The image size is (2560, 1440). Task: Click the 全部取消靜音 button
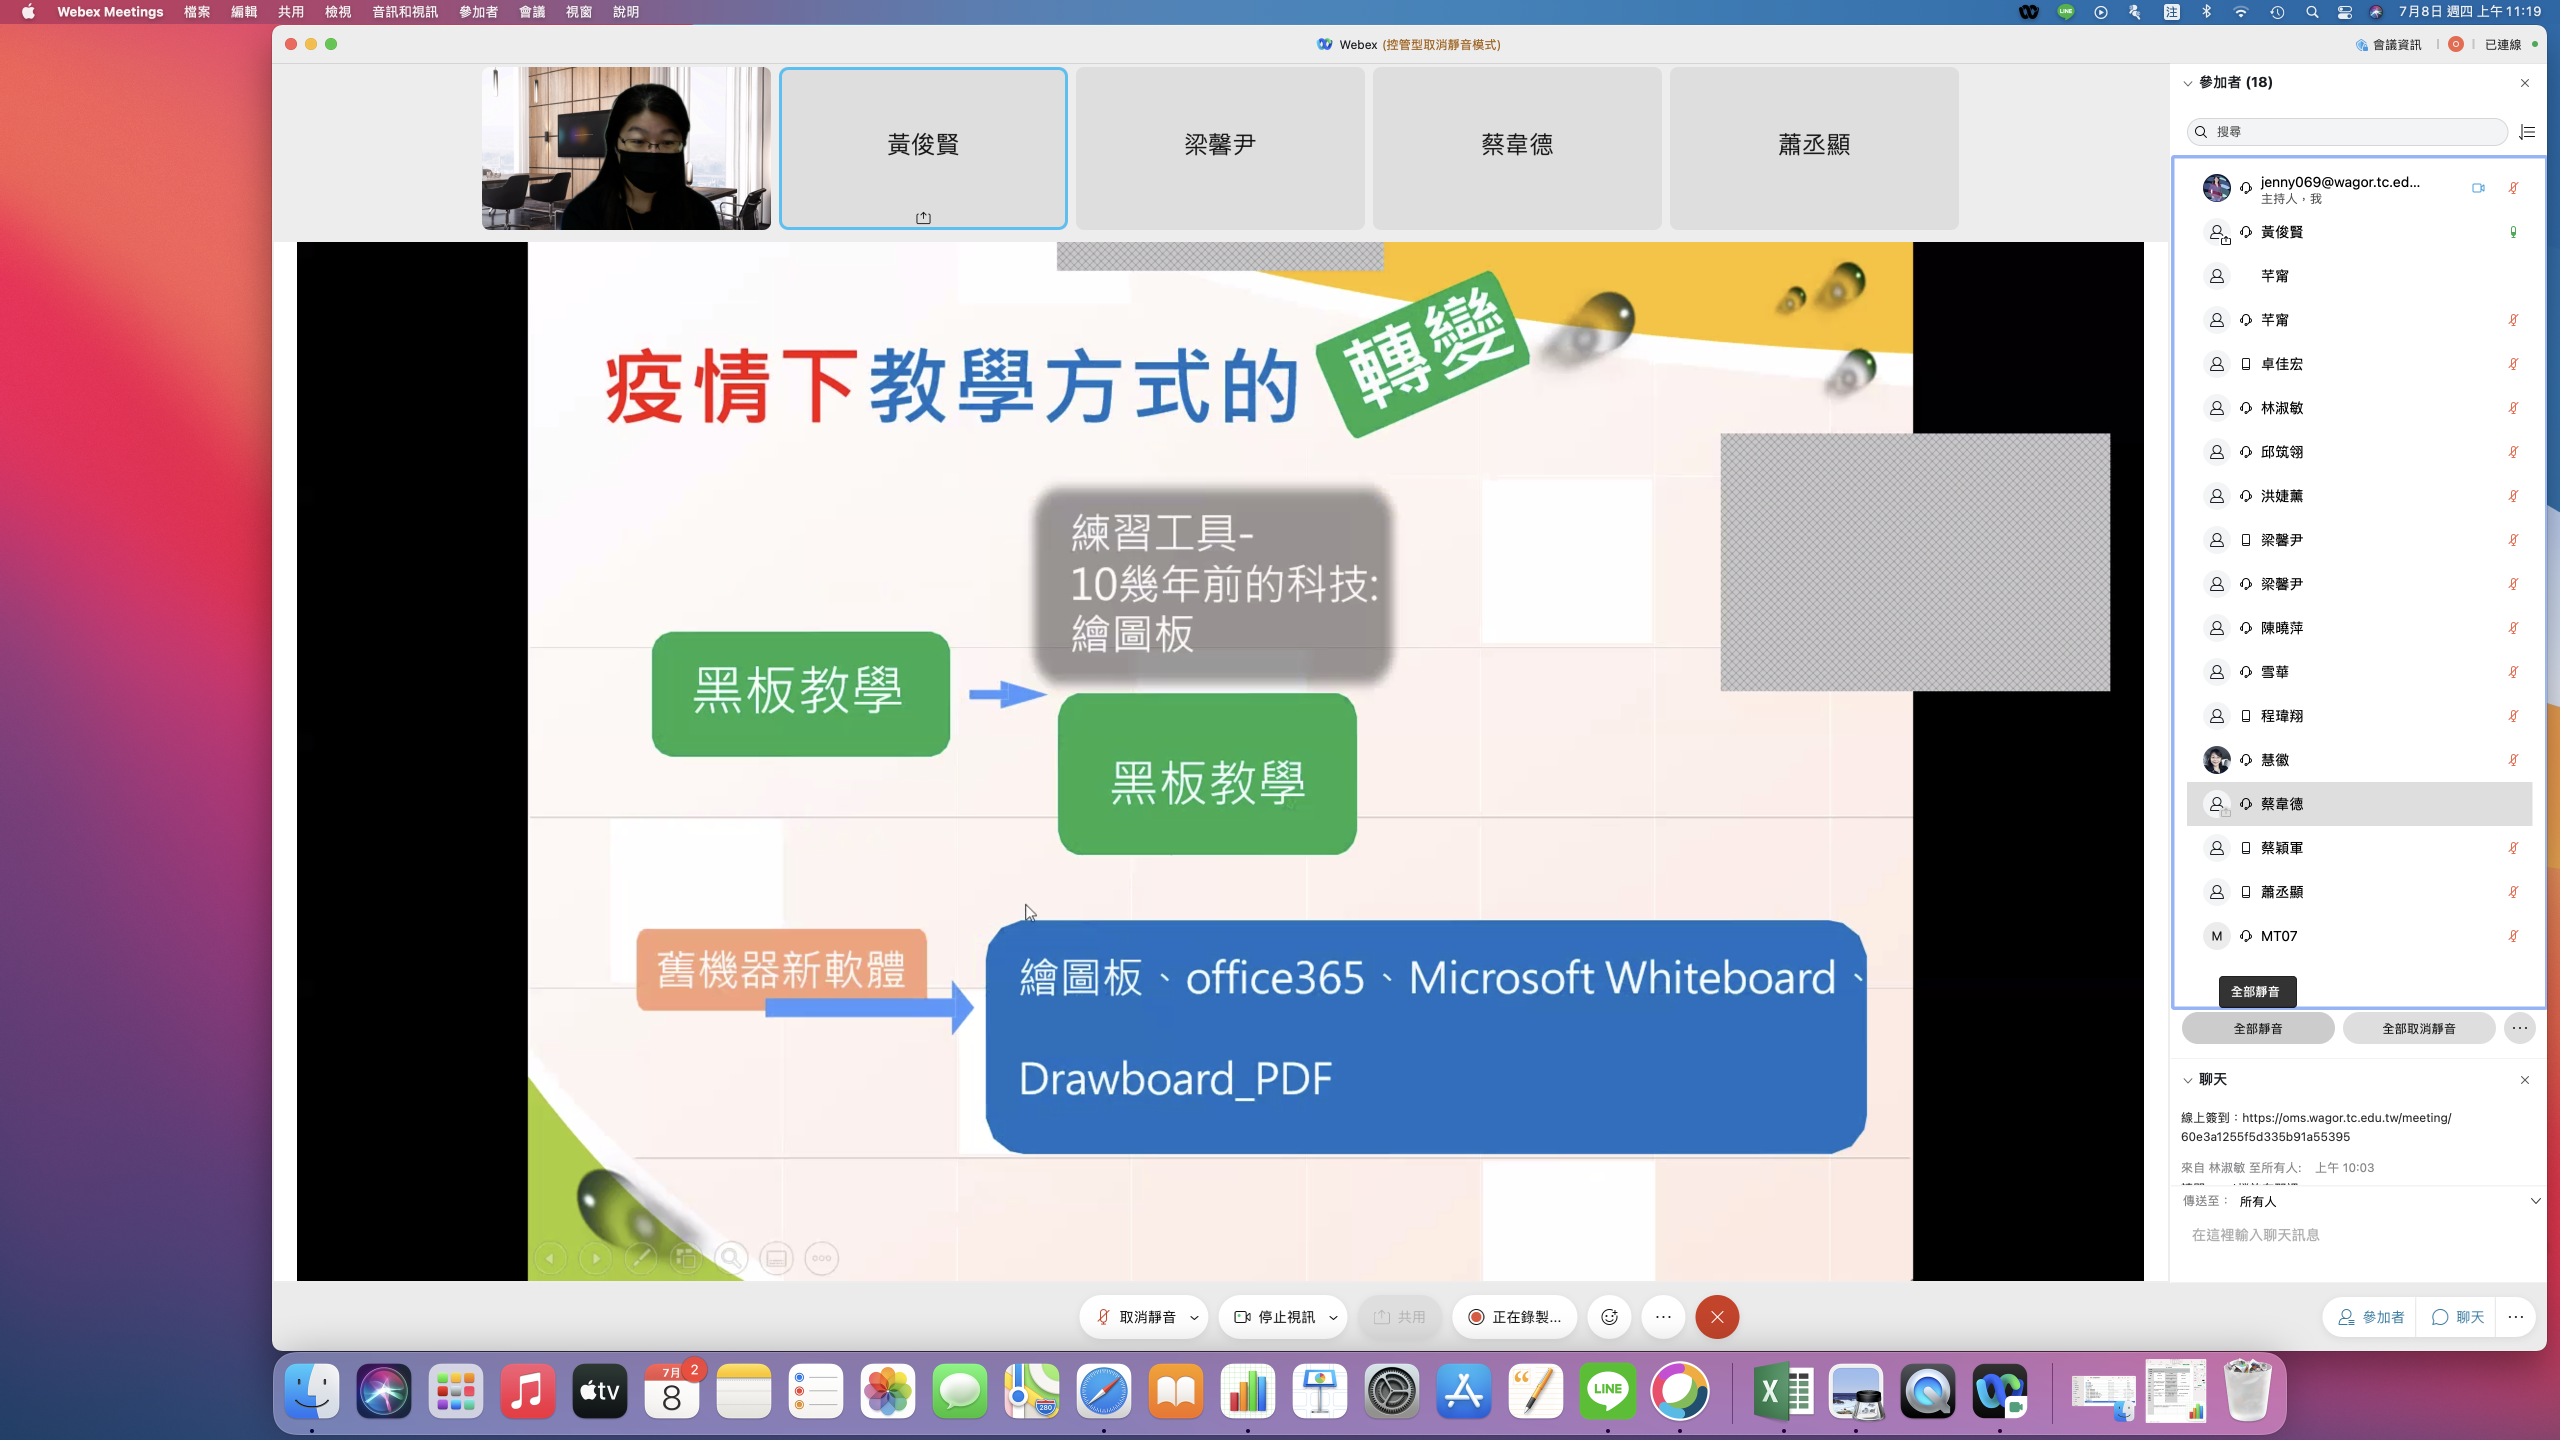click(x=2418, y=1028)
